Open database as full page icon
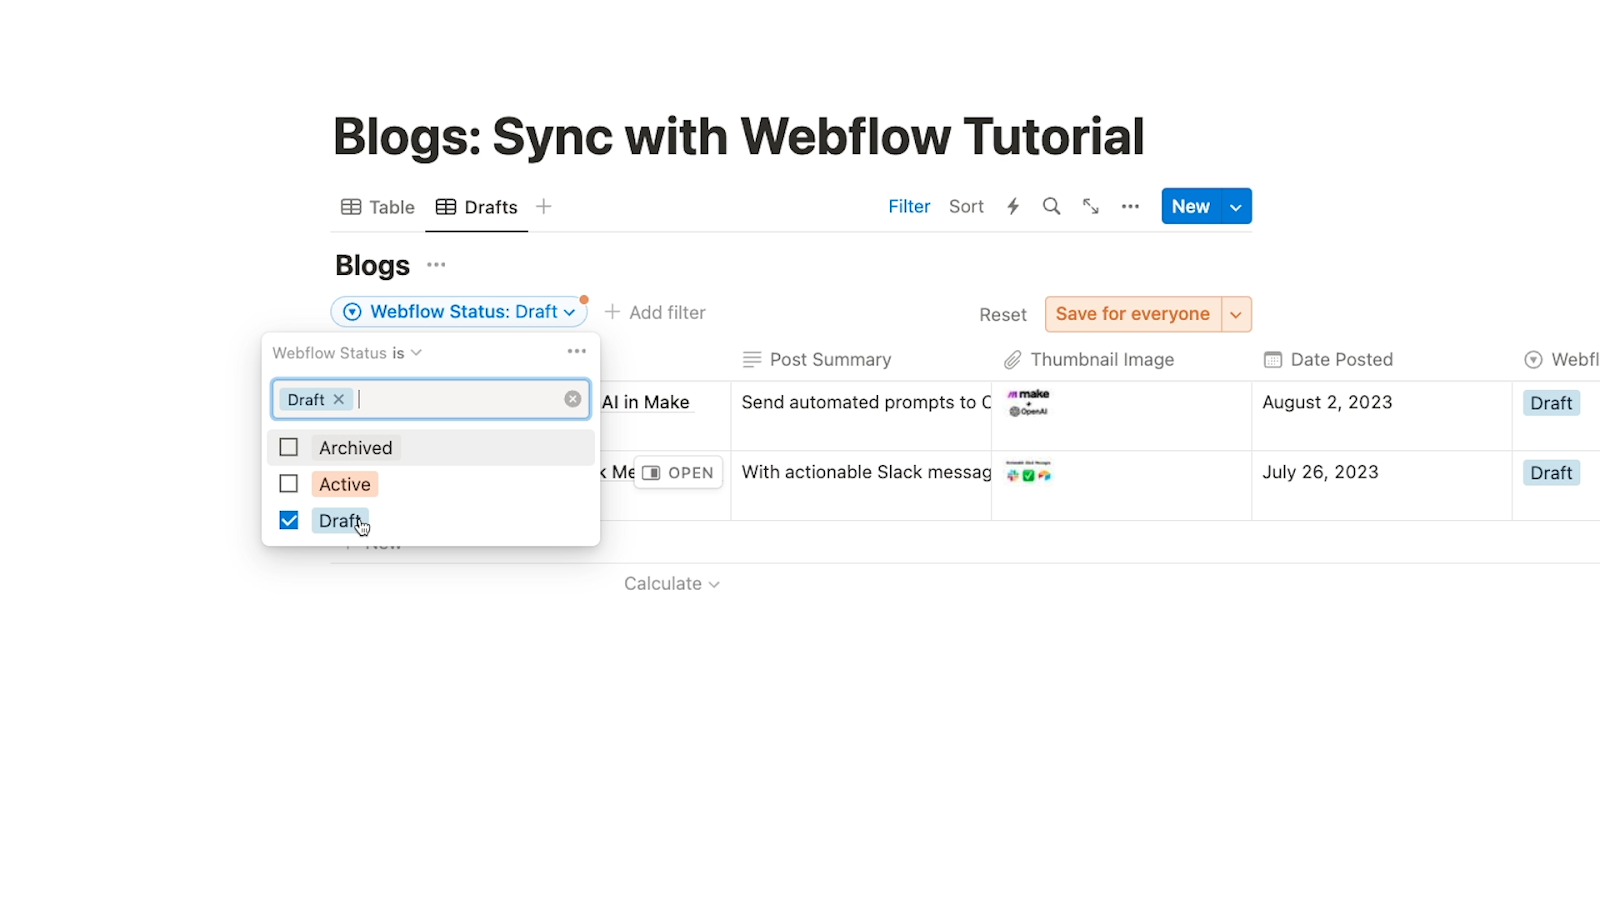The height and width of the screenshot is (900, 1600). pyautogui.click(x=1091, y=206)
